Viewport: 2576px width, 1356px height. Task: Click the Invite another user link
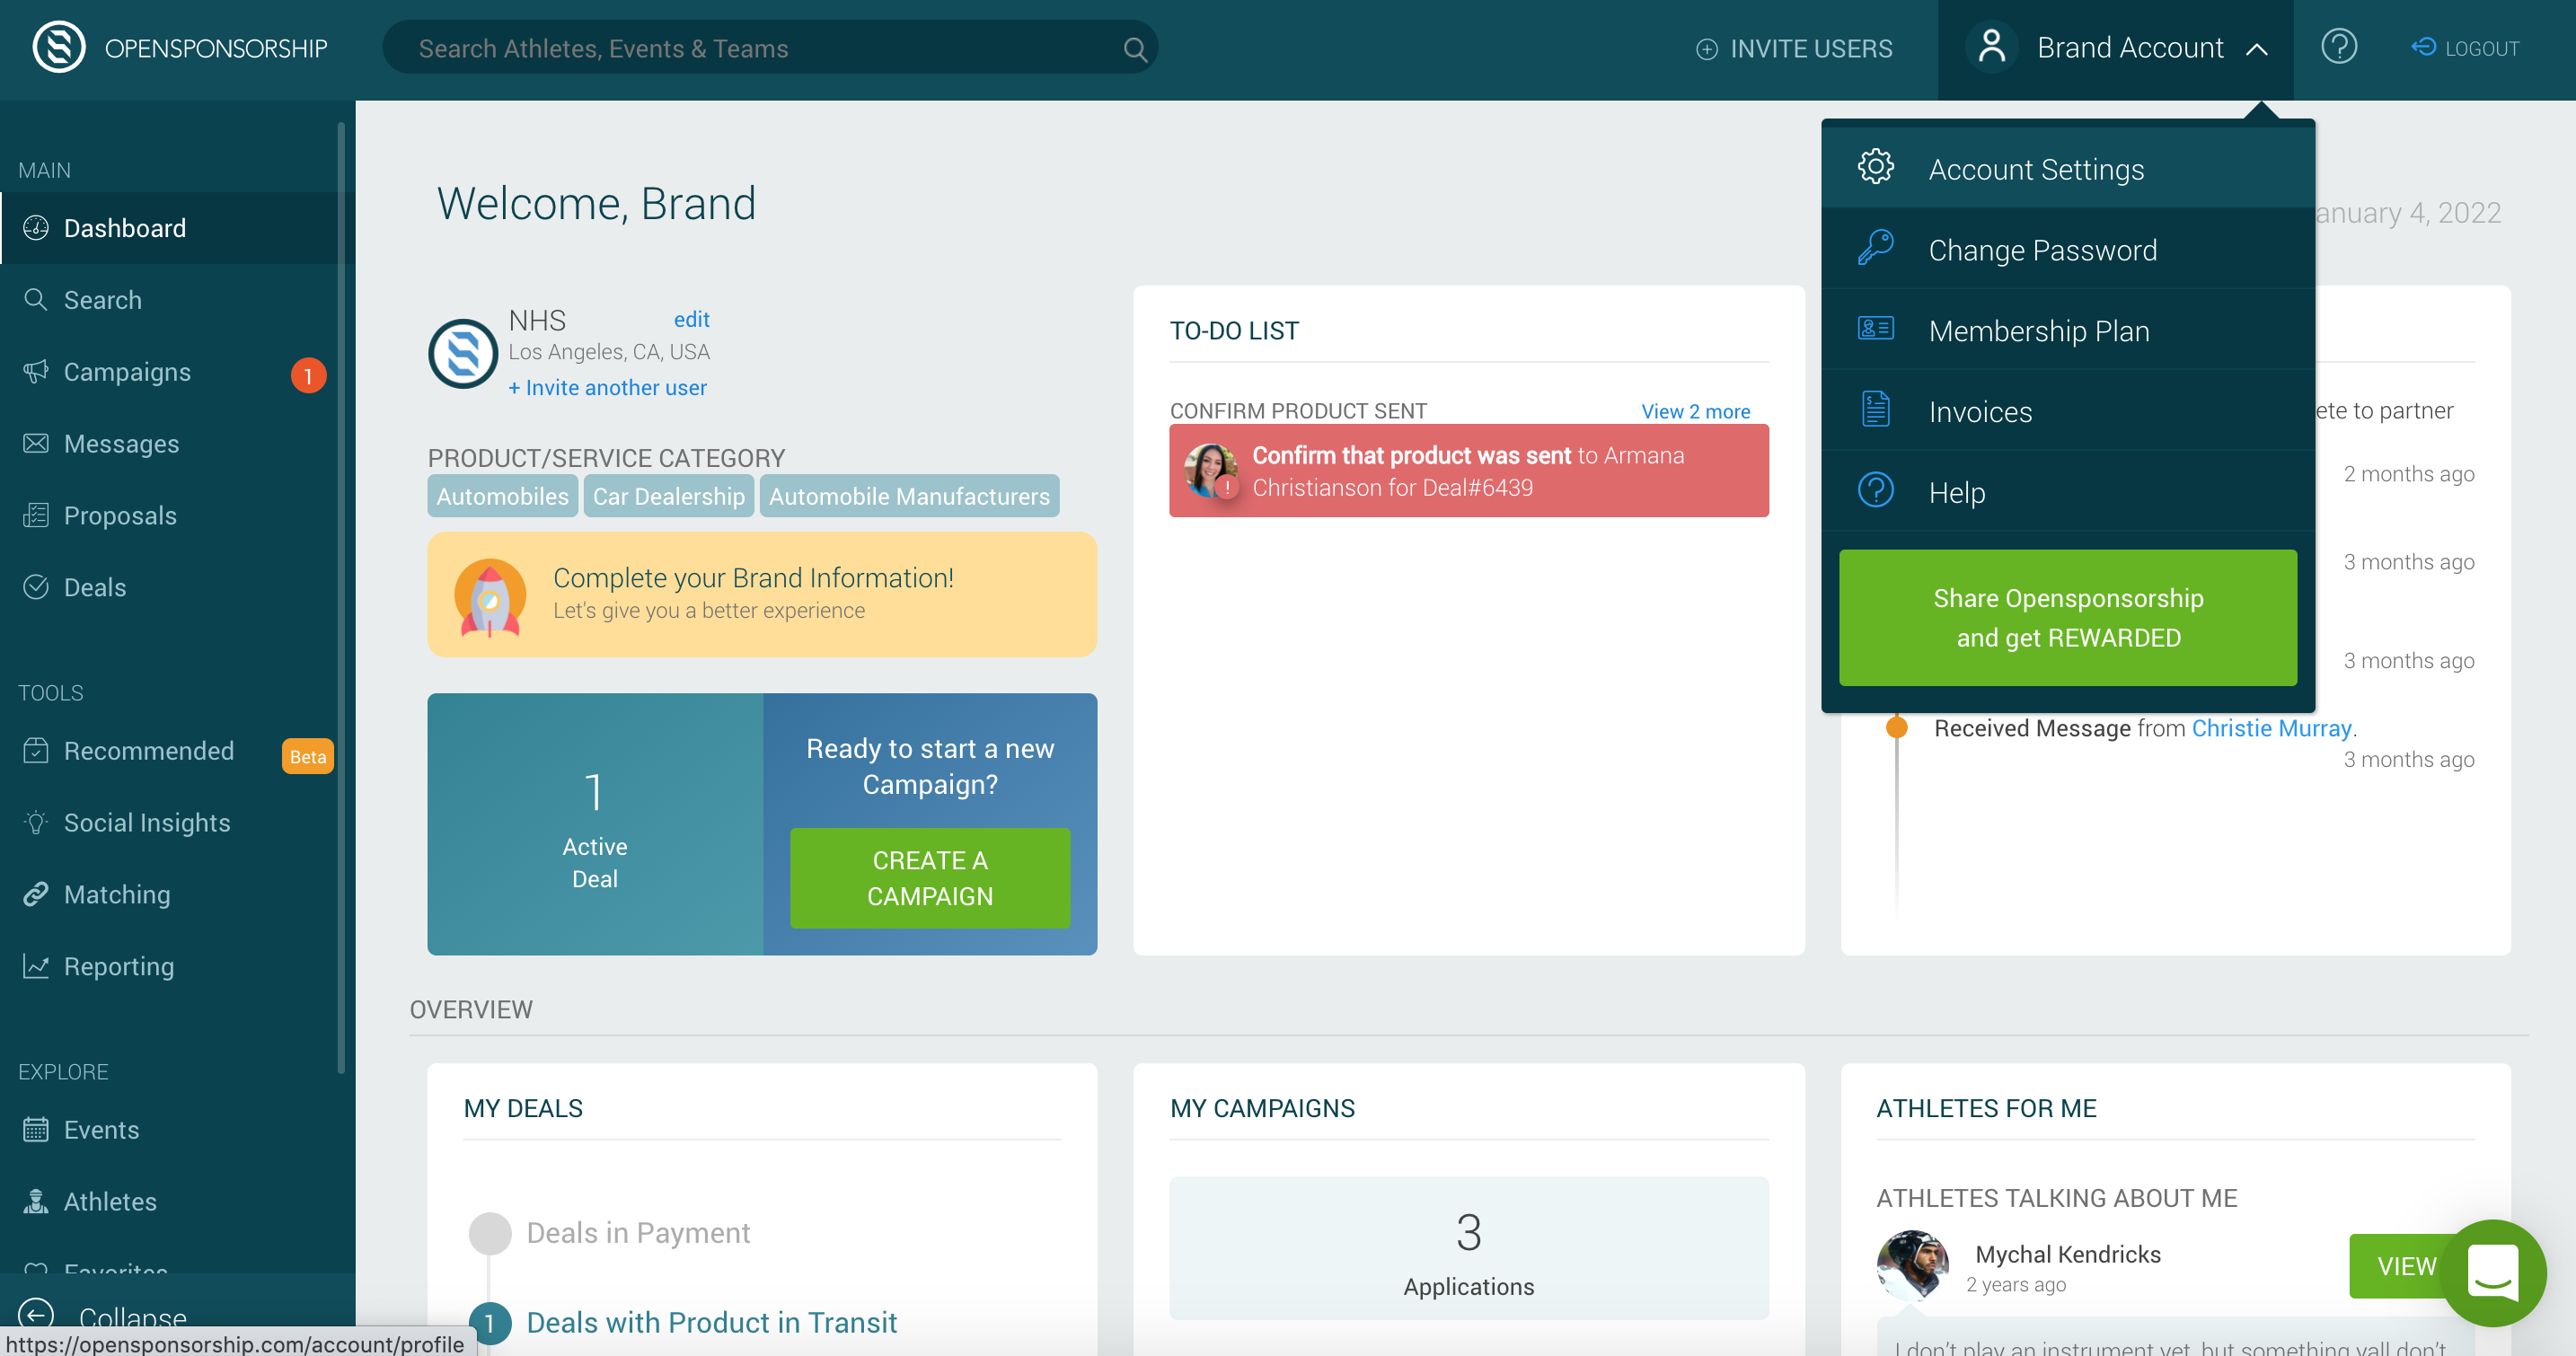pos(607,387)
